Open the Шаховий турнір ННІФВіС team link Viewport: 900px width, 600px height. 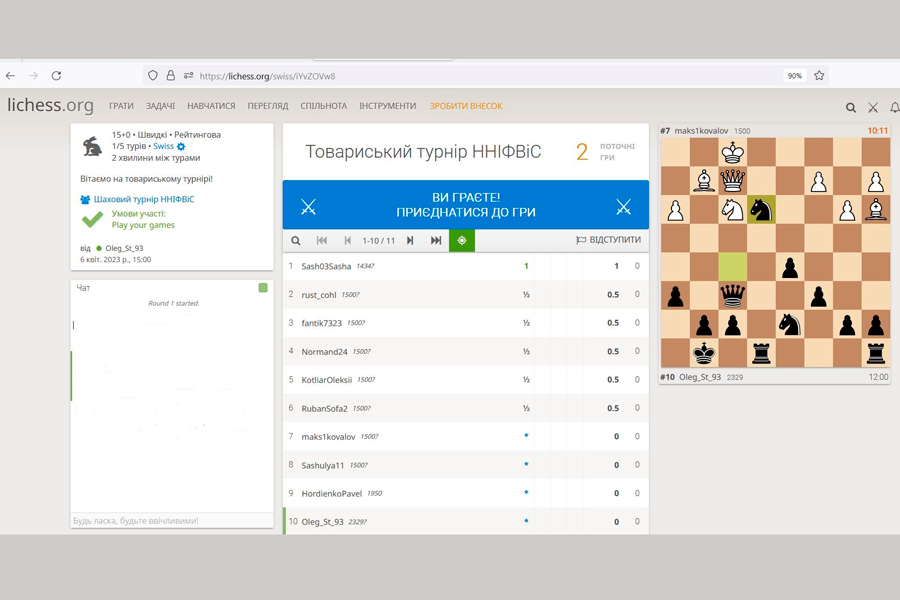tap(143, 199)
